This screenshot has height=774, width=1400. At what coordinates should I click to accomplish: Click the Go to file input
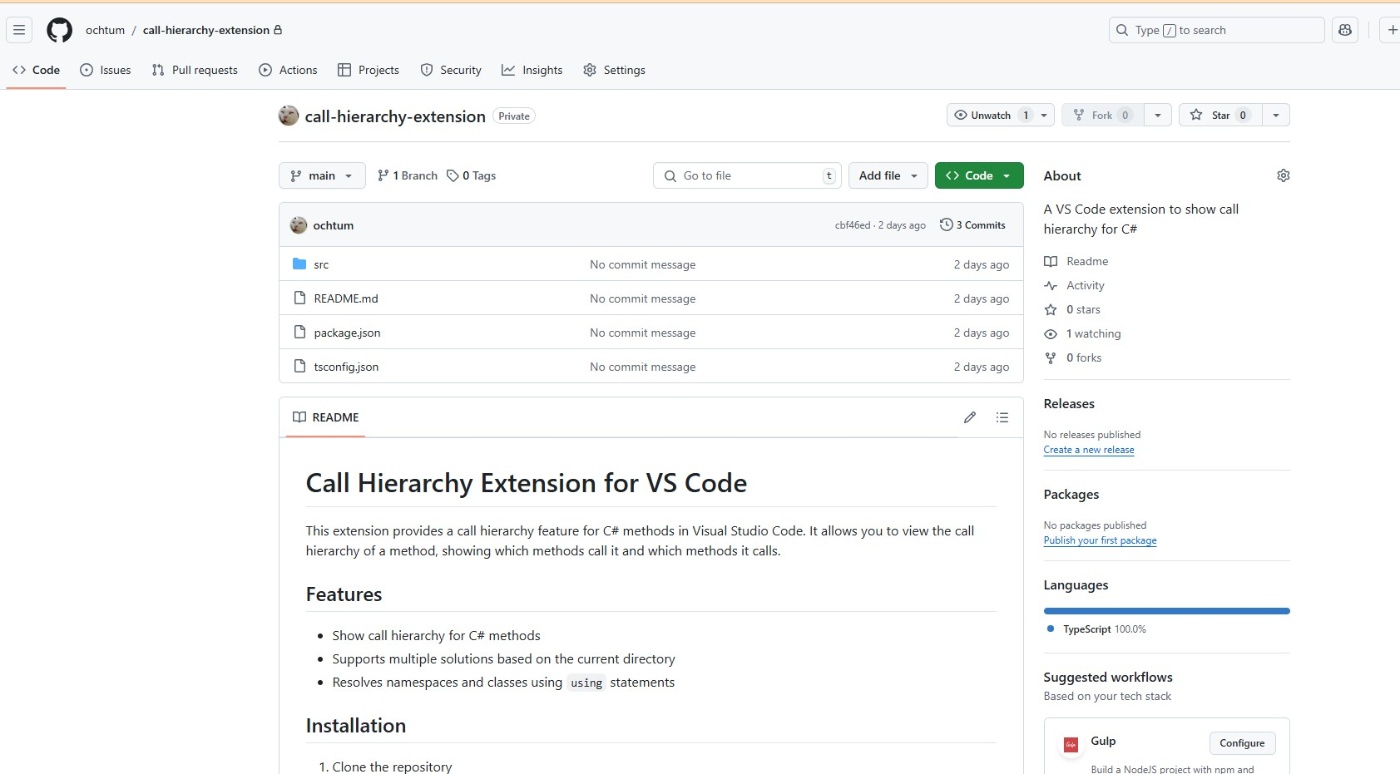click(747, 176)
